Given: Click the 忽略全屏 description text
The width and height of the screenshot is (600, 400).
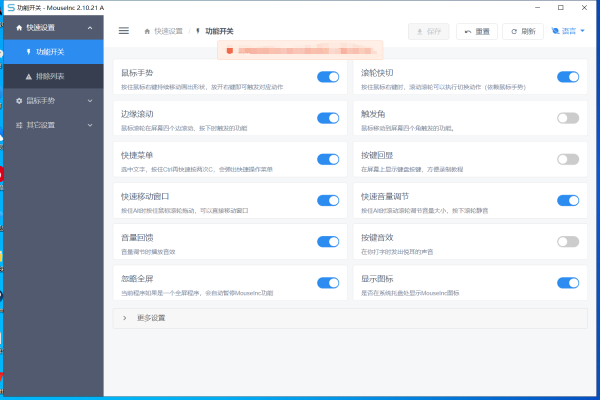Looking at the screenshot, I should [197, 293].
